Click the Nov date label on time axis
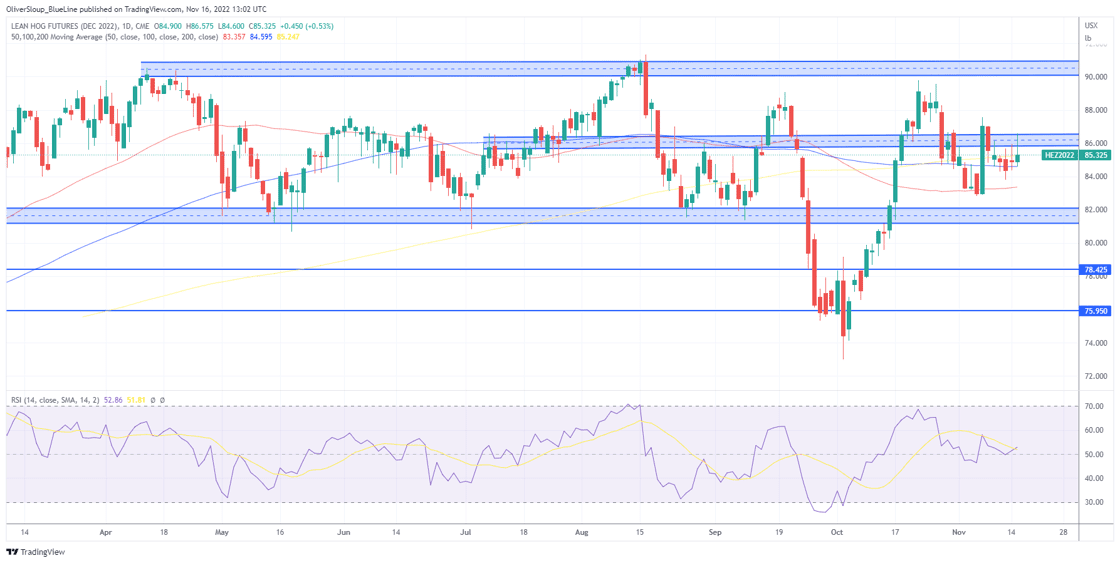This screenshot has width=1120, height=563. pos(959,532)
